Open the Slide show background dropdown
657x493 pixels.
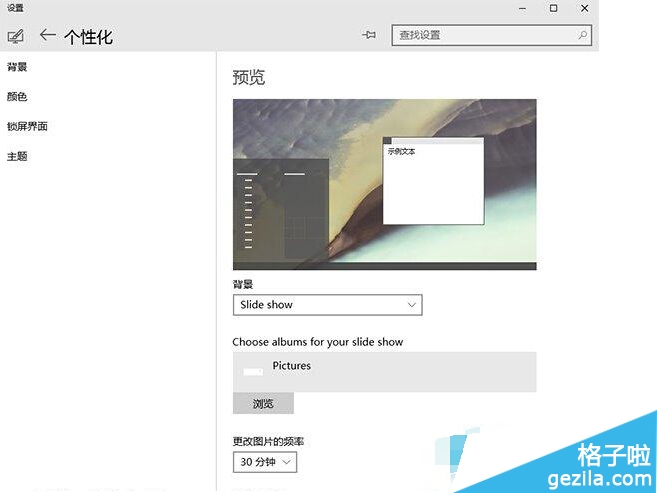tap(327, 305)
